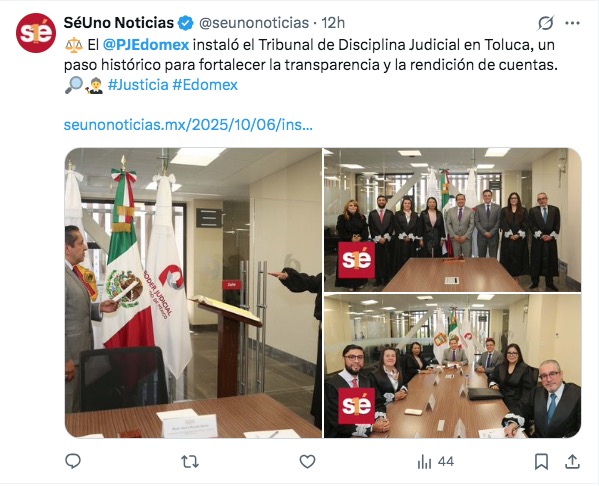Screen dimensions: 599x486
Task: Share the post via the upload arrow icon
Action: click(572, 461)
